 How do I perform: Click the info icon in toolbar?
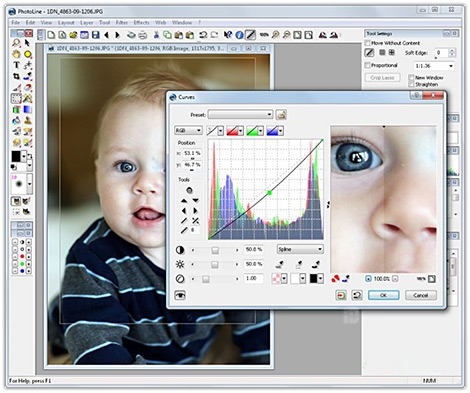click(239, 35)
